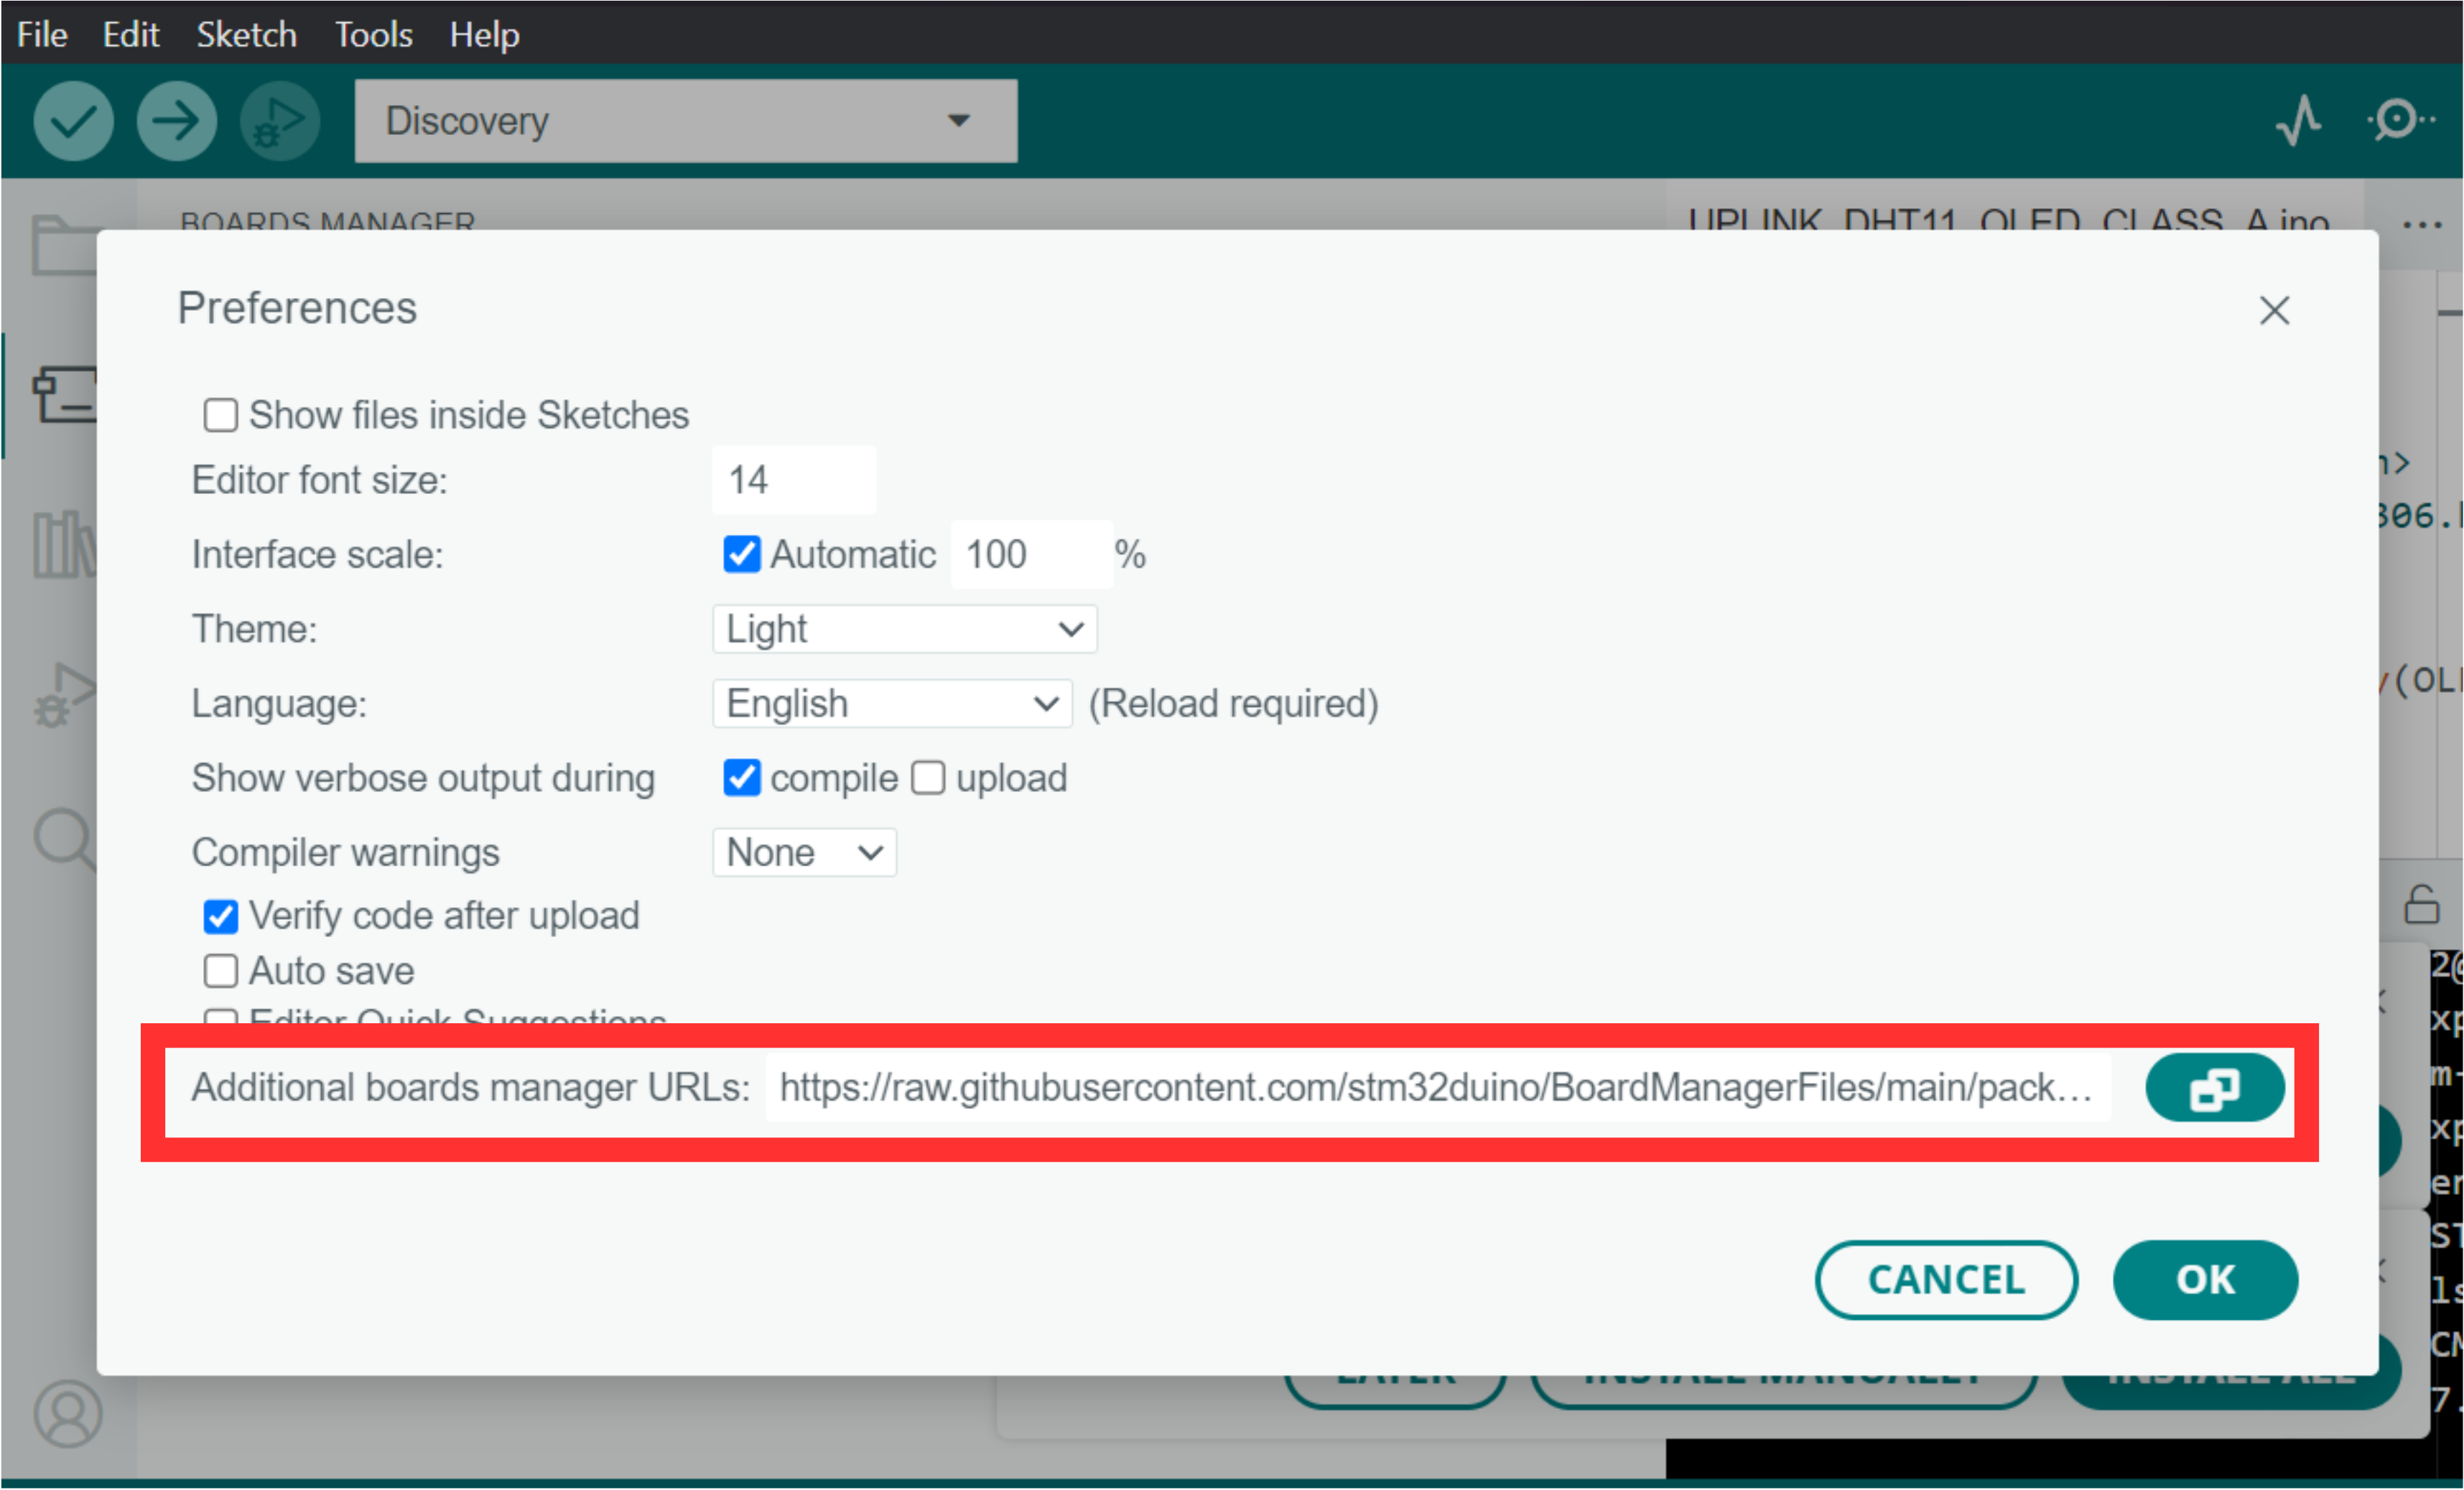Click the Start Debugging toolbar icon
The height and width of the screenshot is (1490, 2464).
click(x=280, y=121)
